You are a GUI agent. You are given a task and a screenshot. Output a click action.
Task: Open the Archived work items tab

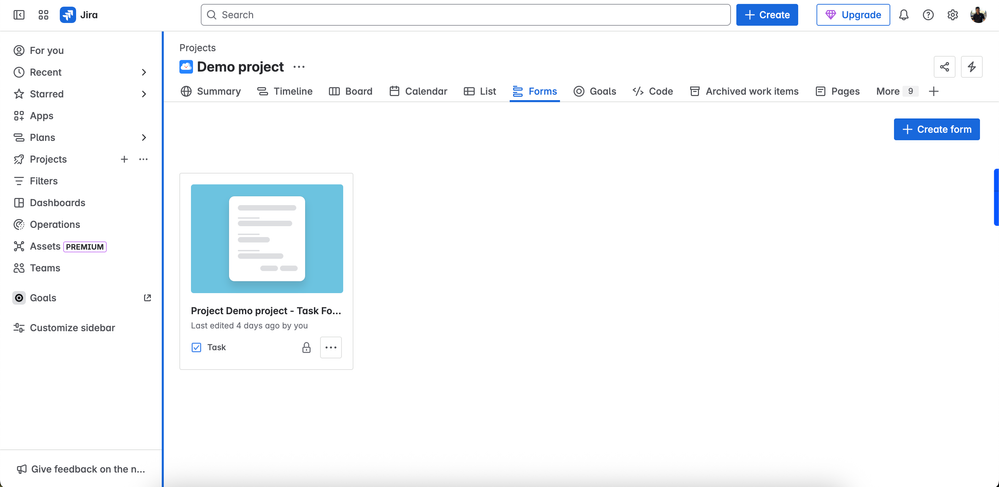[x=744, y=91]
